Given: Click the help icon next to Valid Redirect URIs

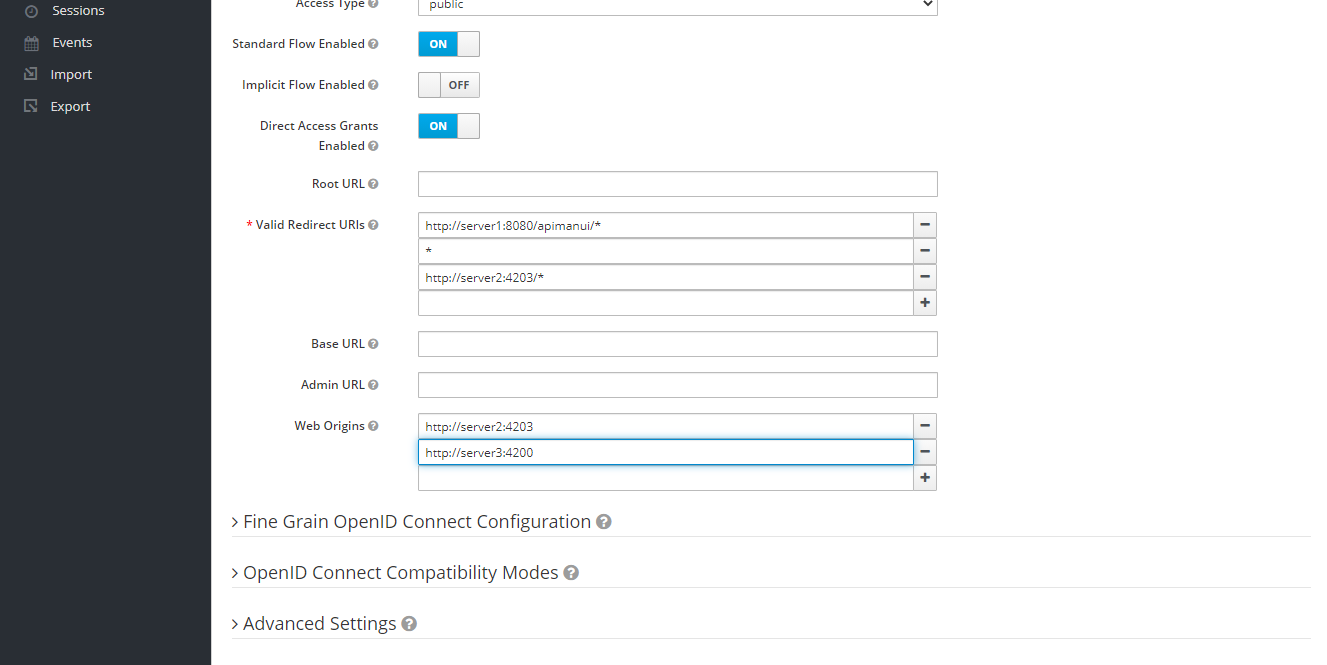Looking at the screenshot, I should tap(374, 224).
